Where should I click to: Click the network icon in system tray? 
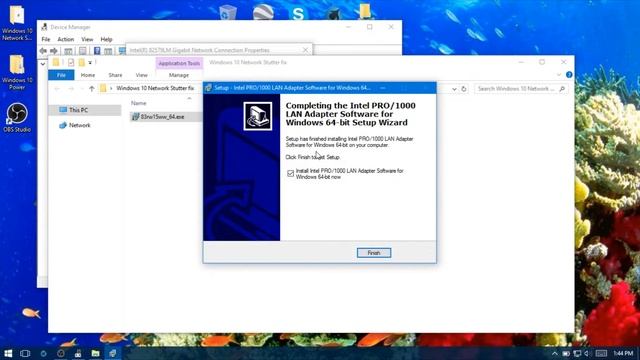coord(577,353)
